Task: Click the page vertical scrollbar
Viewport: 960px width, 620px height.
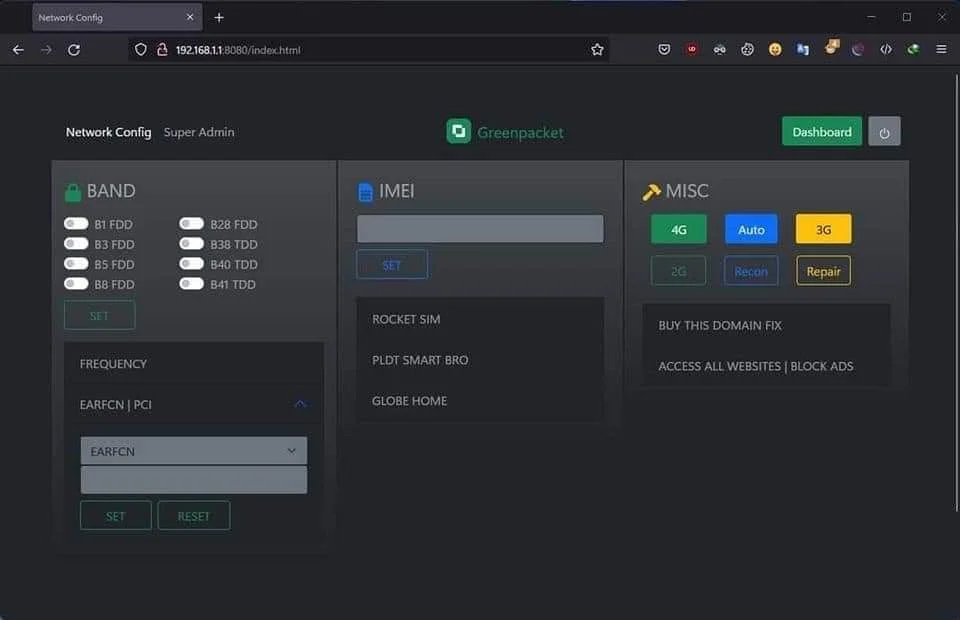Action: (956, 293)
